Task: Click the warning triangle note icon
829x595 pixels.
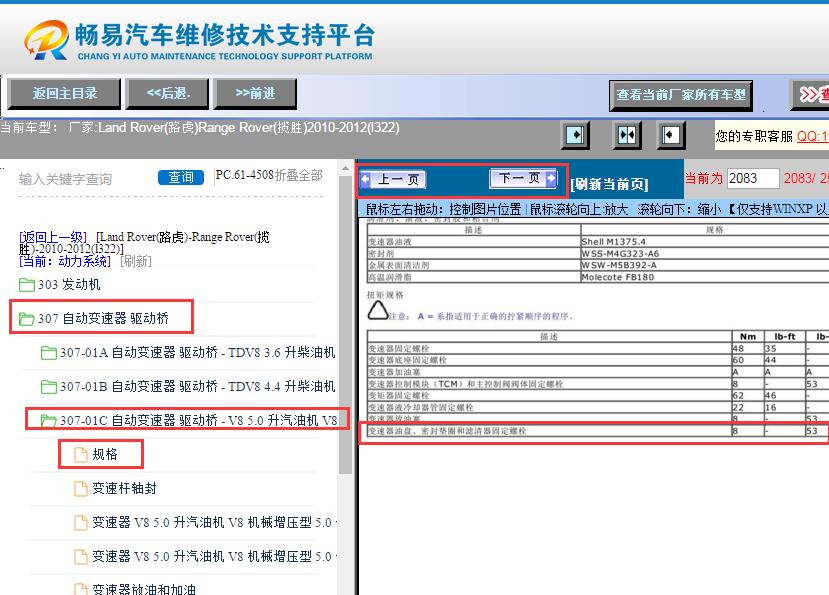Action: tap(377, 311)
